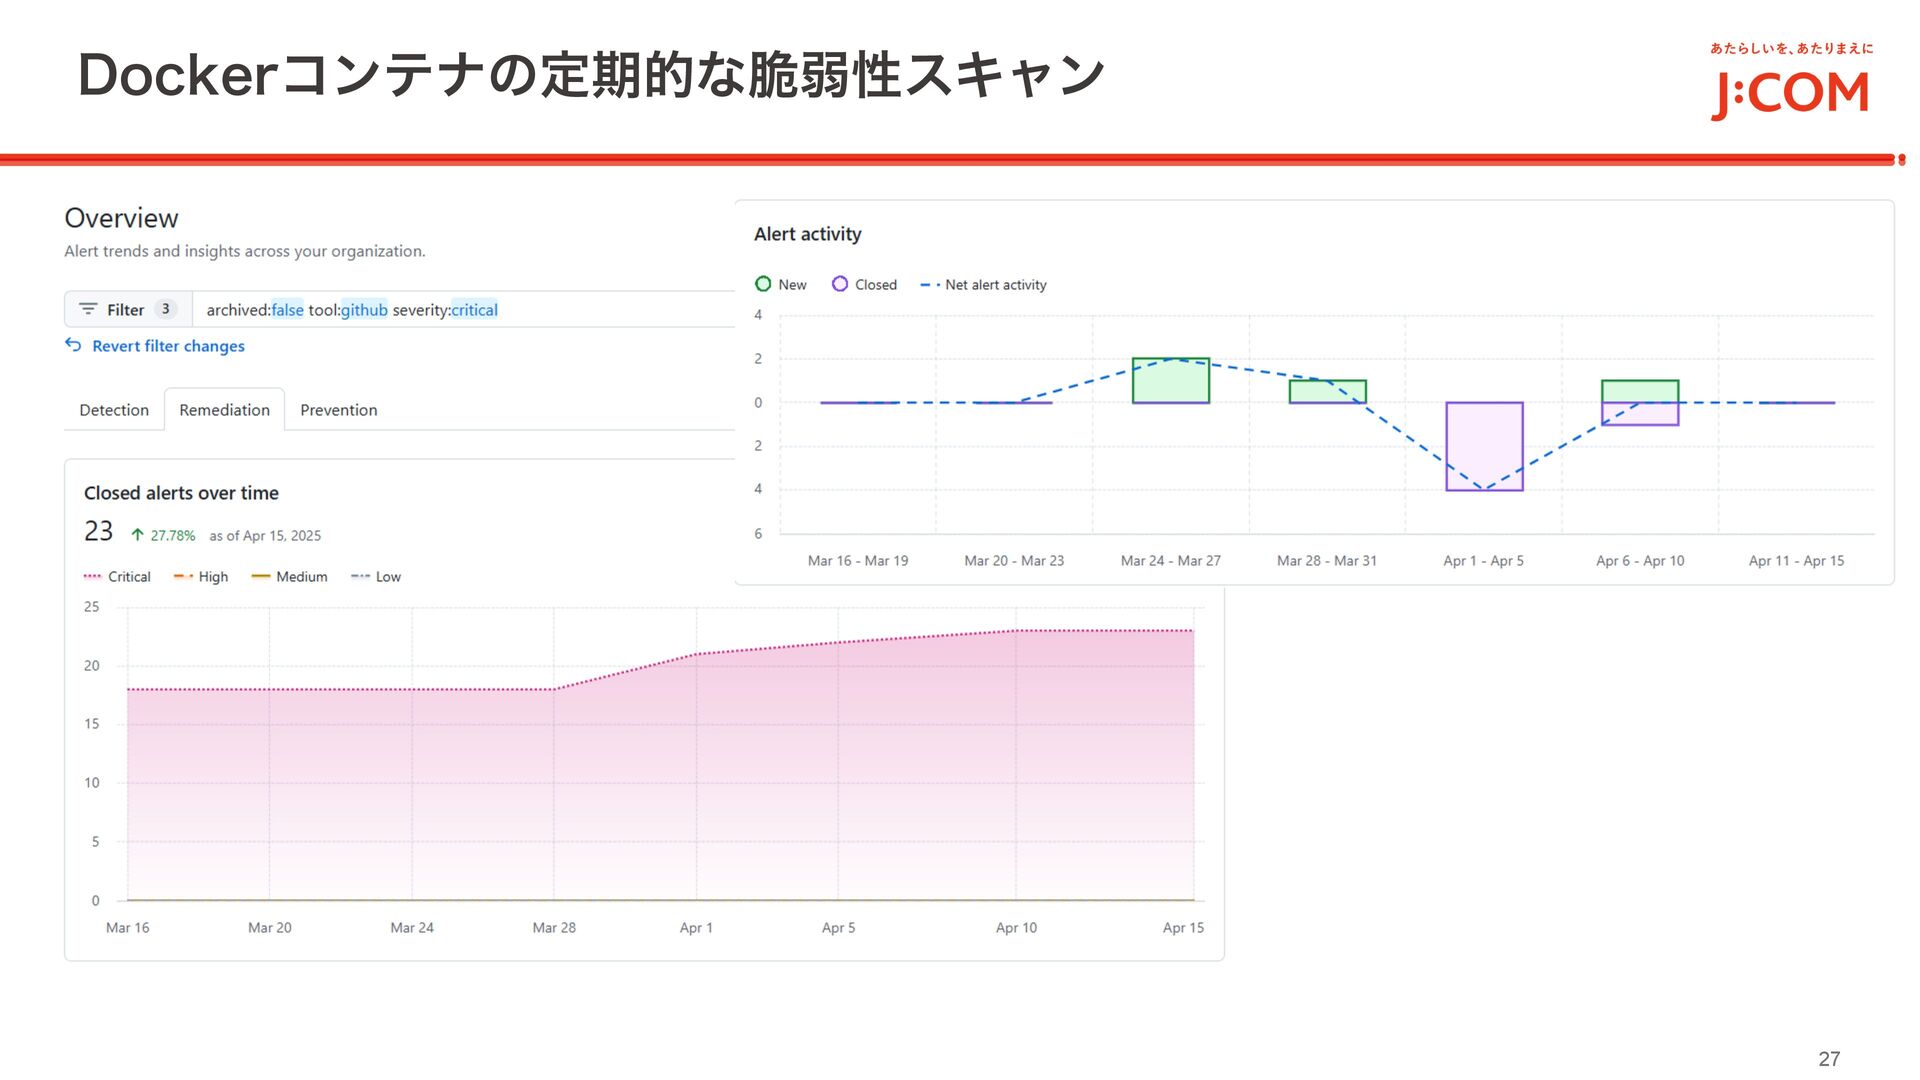Click Revert filter changes link
The image size is (1920, 1080).
[168, 346]
